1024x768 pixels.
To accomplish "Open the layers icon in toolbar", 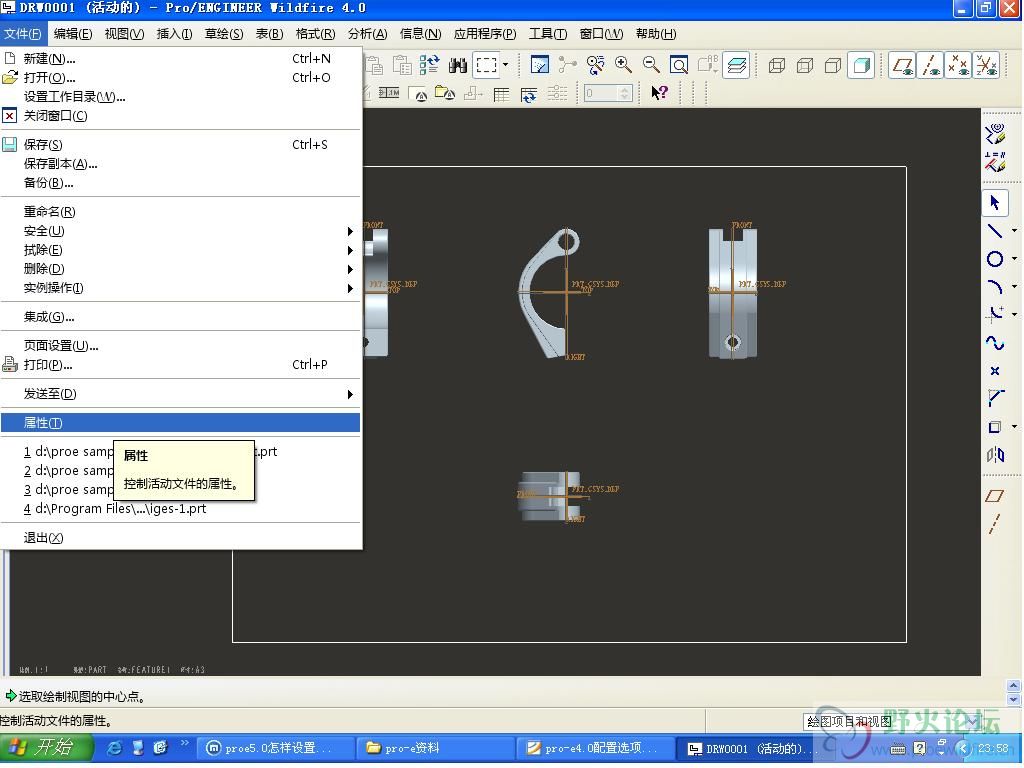I will tap(737, 65).
